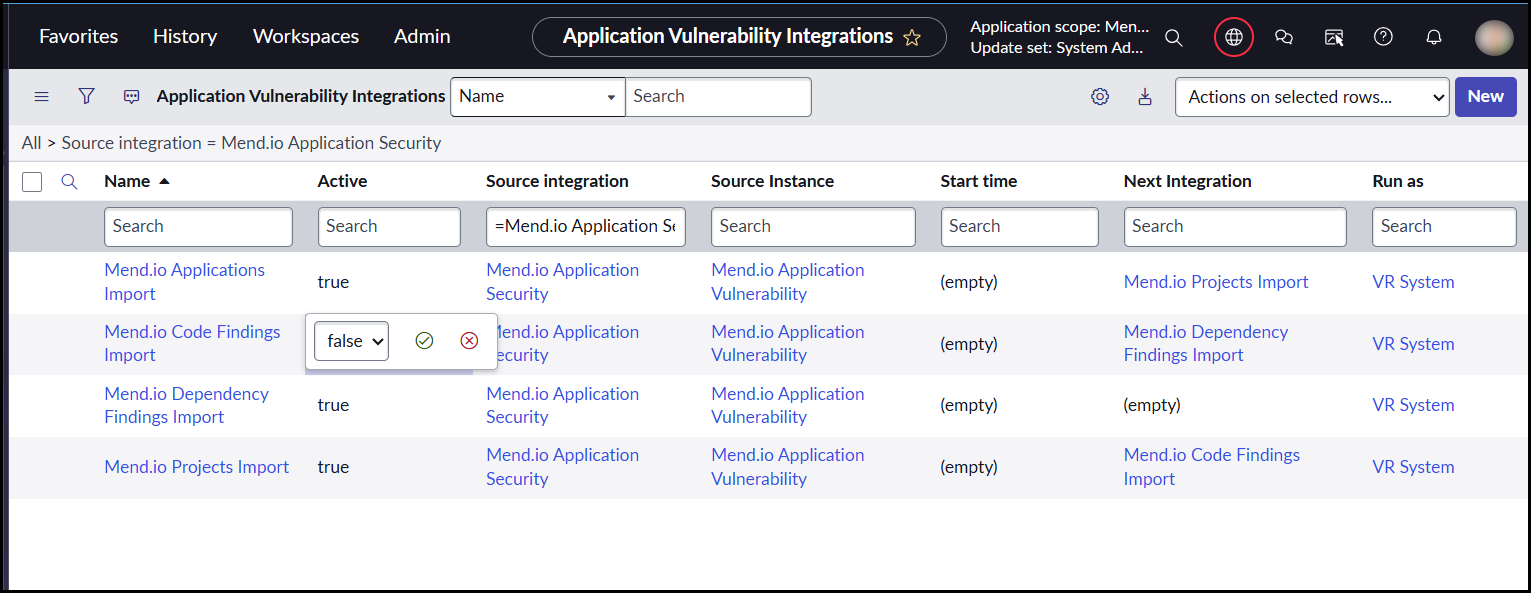Open the Workspaces menu

point(305,36)
